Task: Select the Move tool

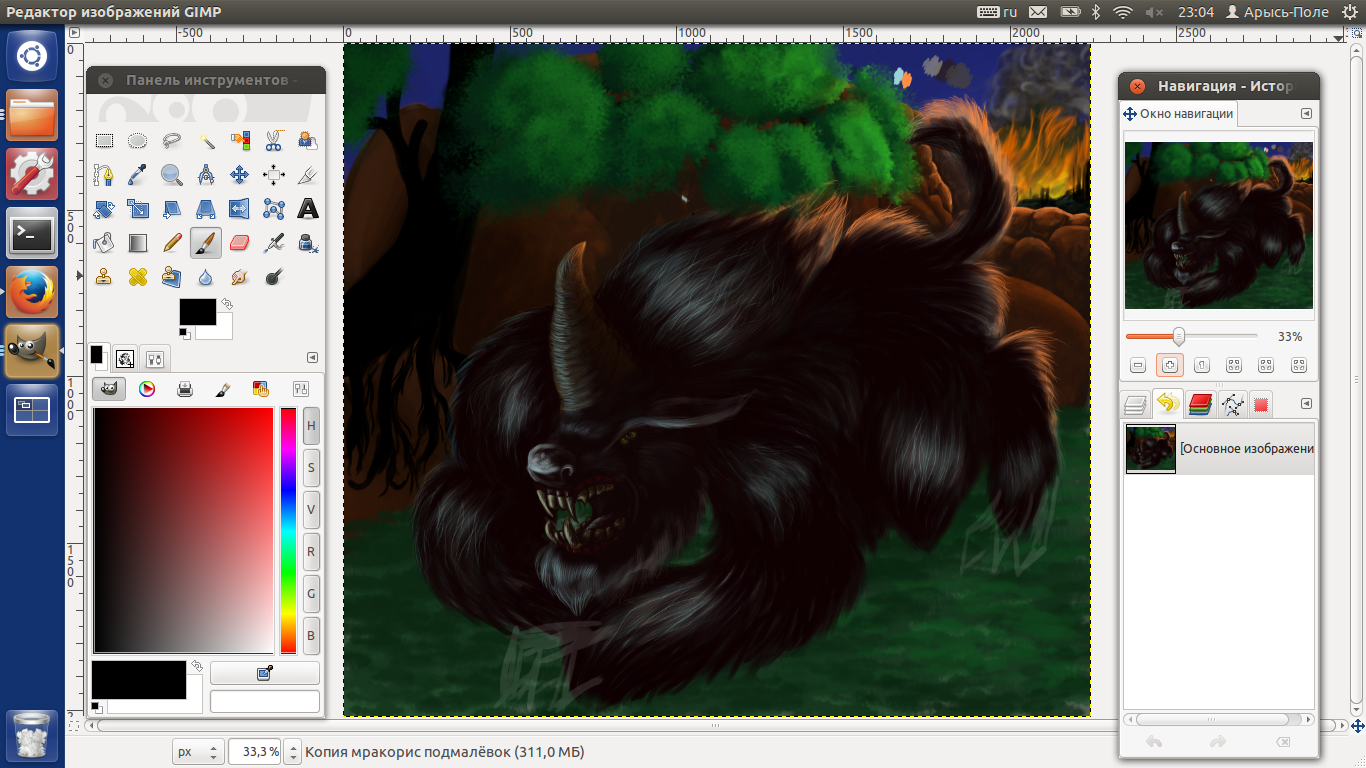Action: point(240,175)
